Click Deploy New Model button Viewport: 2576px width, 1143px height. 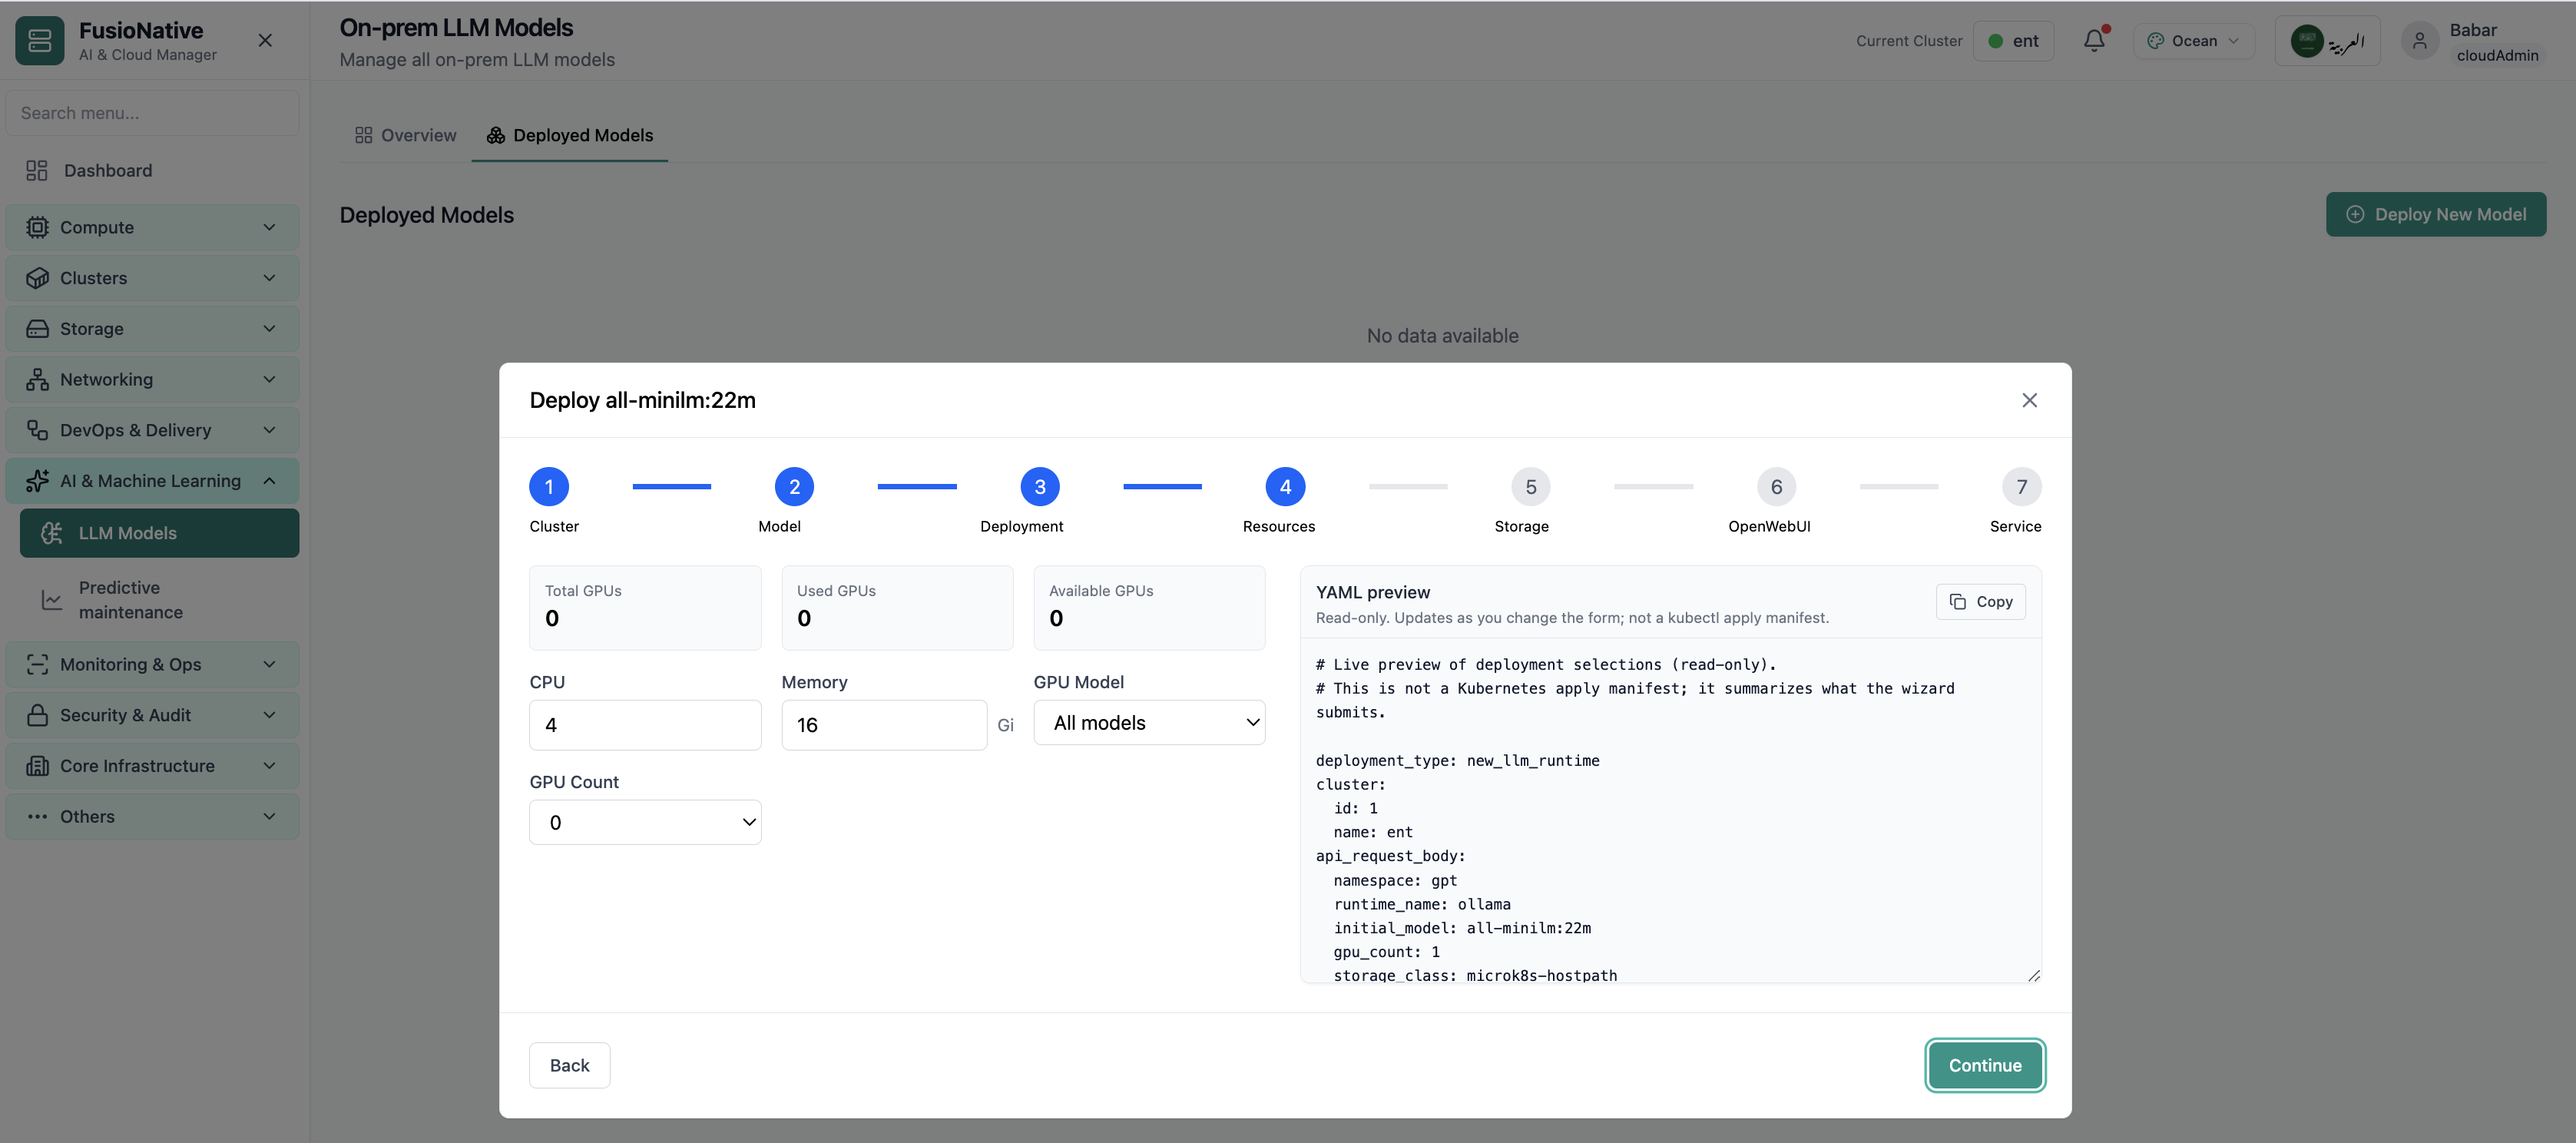2435,214
